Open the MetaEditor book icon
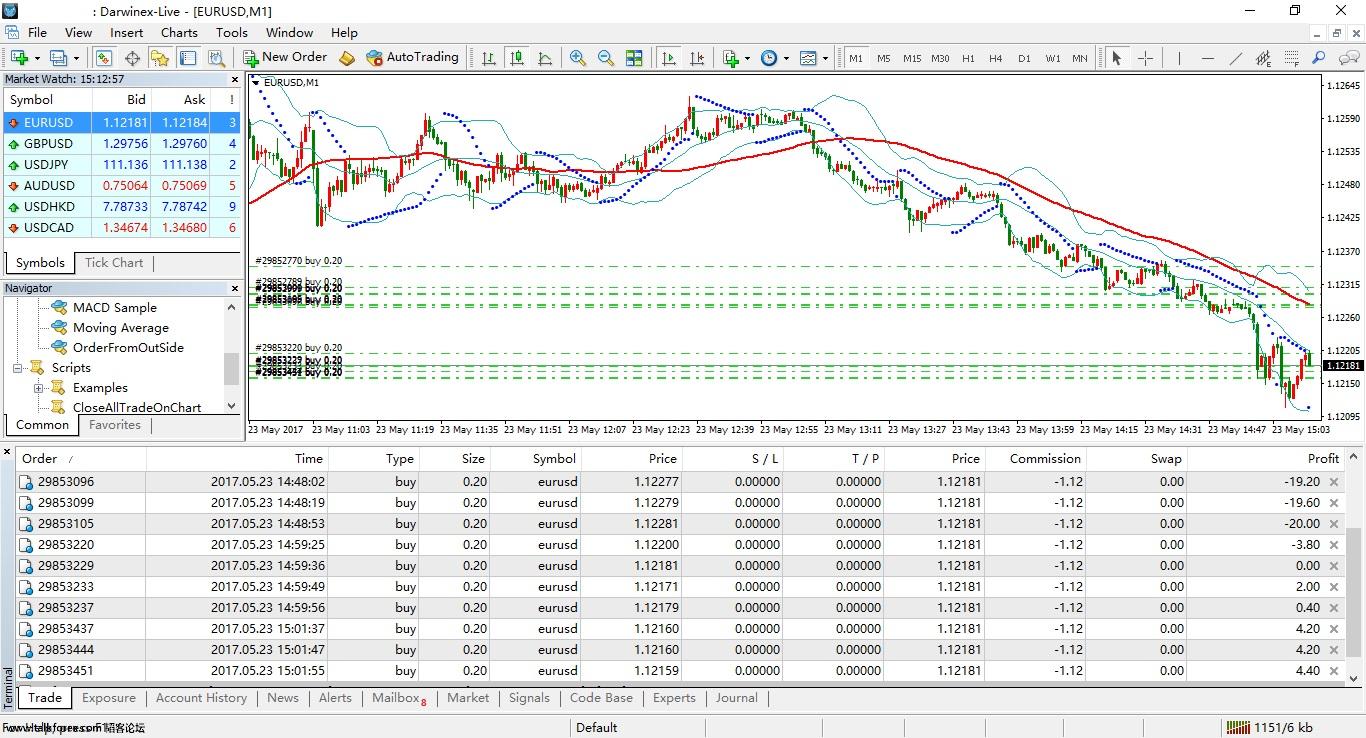Screen dimensions: 1366x738 (347, 58)
